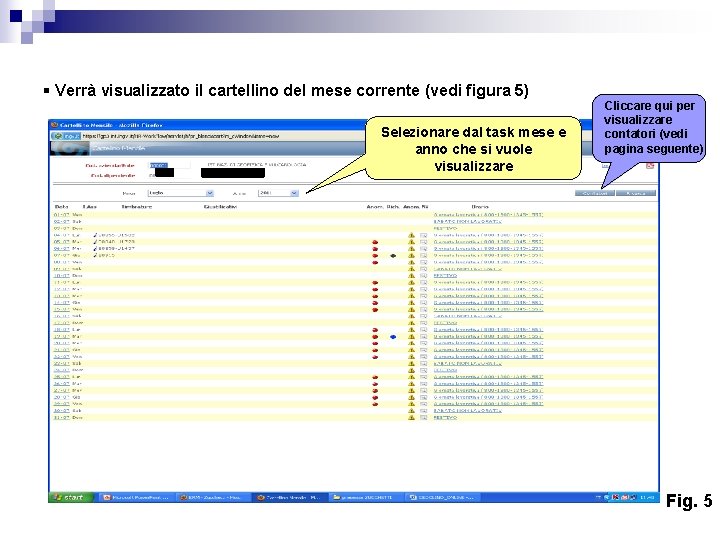Click the yellow warning triangle in row 23-07
The width and height of the screenshot is (720, 540).
411,364
